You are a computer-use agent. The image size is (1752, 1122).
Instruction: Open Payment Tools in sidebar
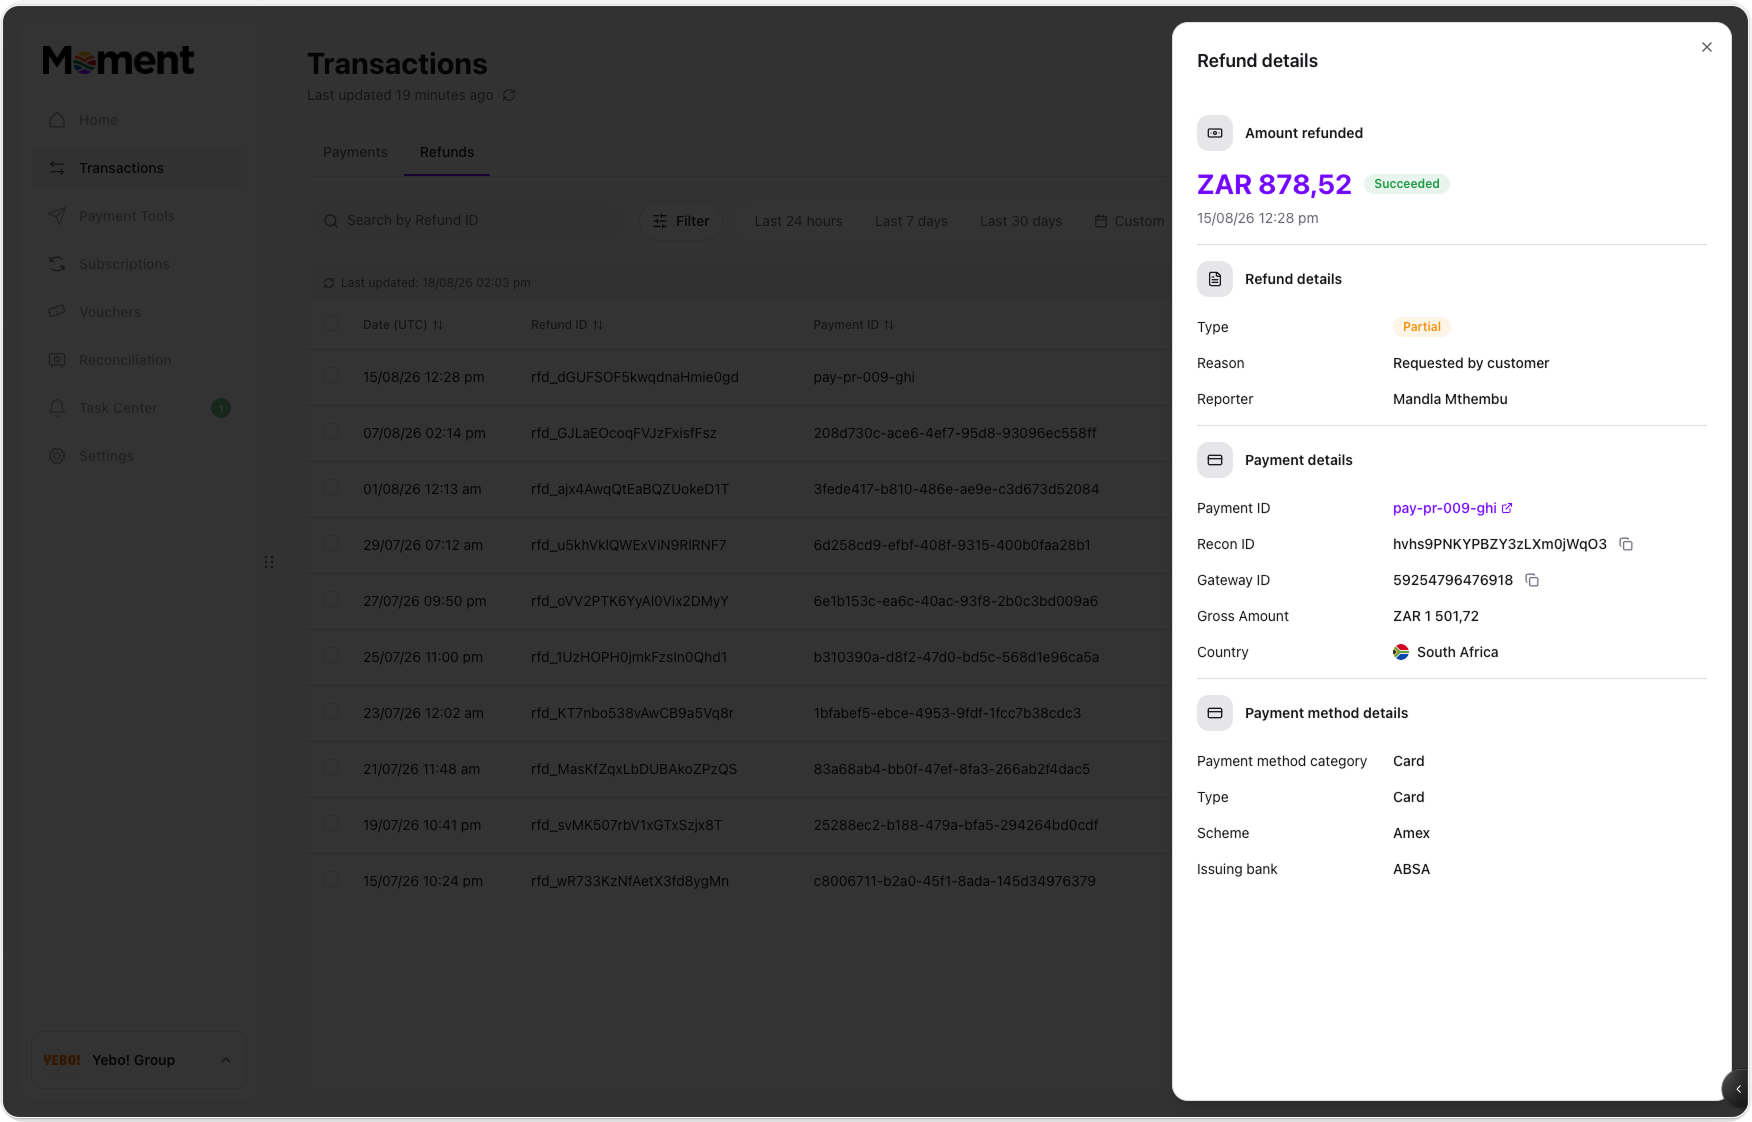pyautogui.click(x=138, y=216)
